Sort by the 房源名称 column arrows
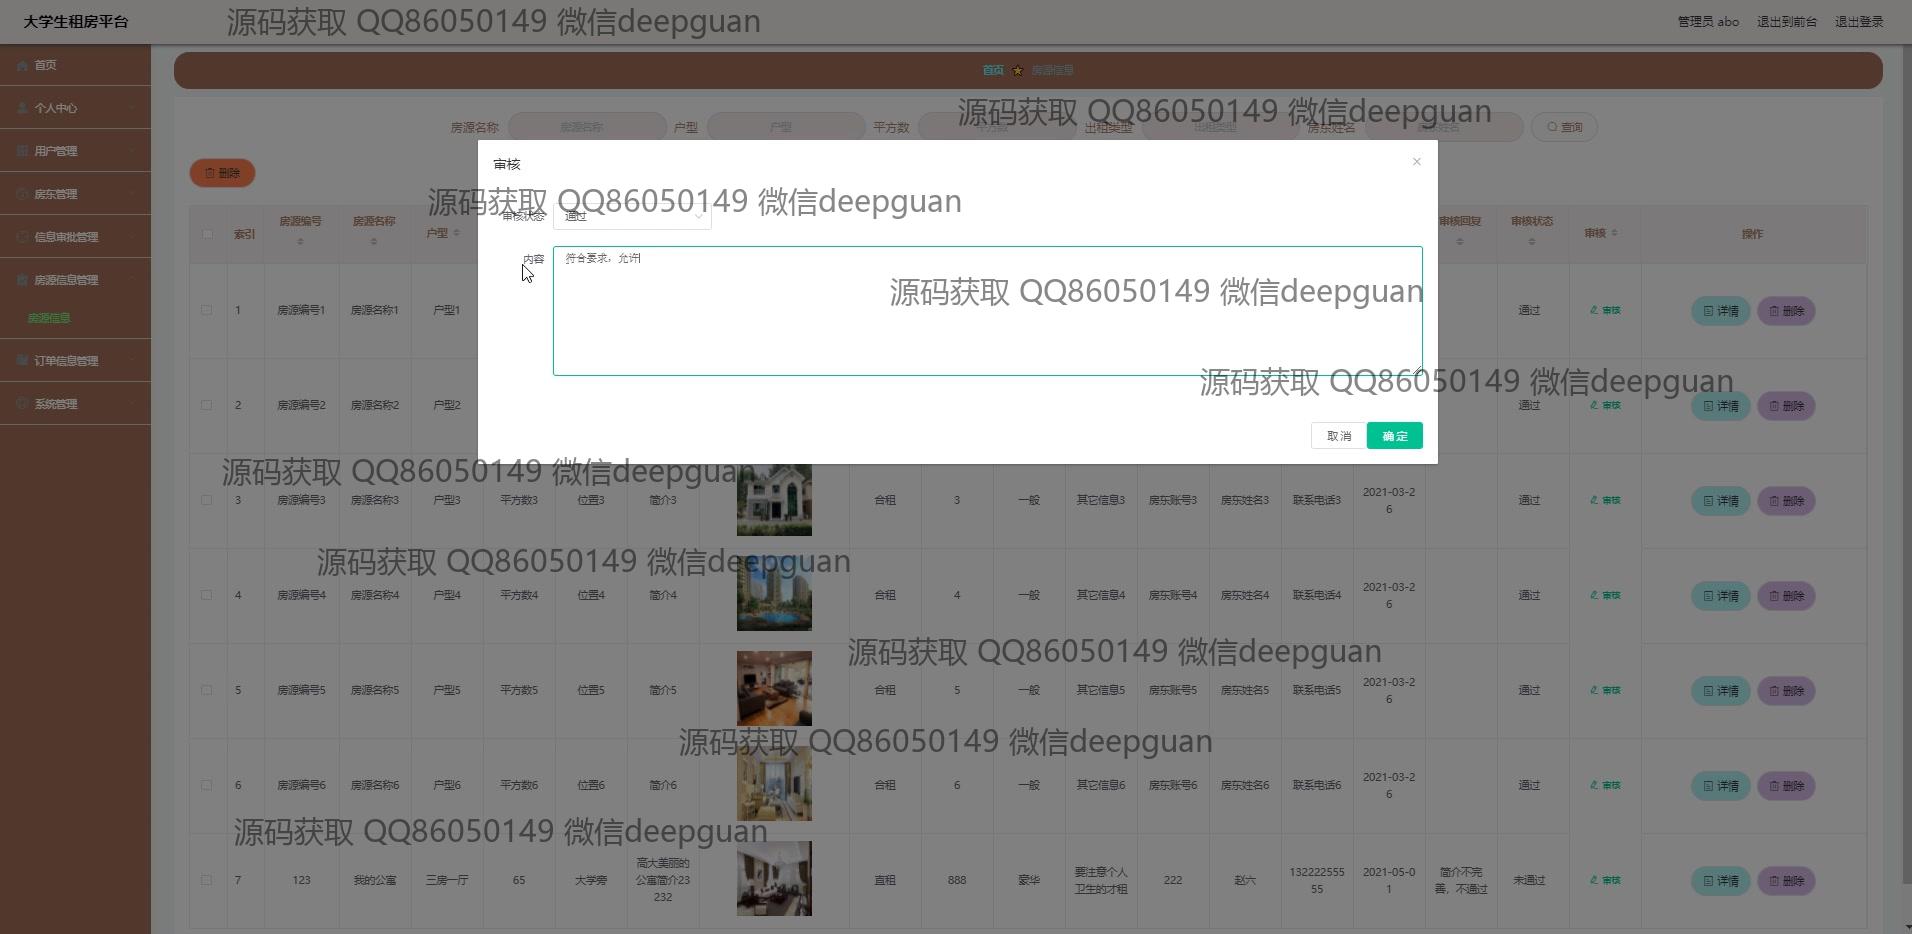This screenshot has height=934, width=1912. [374, 242]
